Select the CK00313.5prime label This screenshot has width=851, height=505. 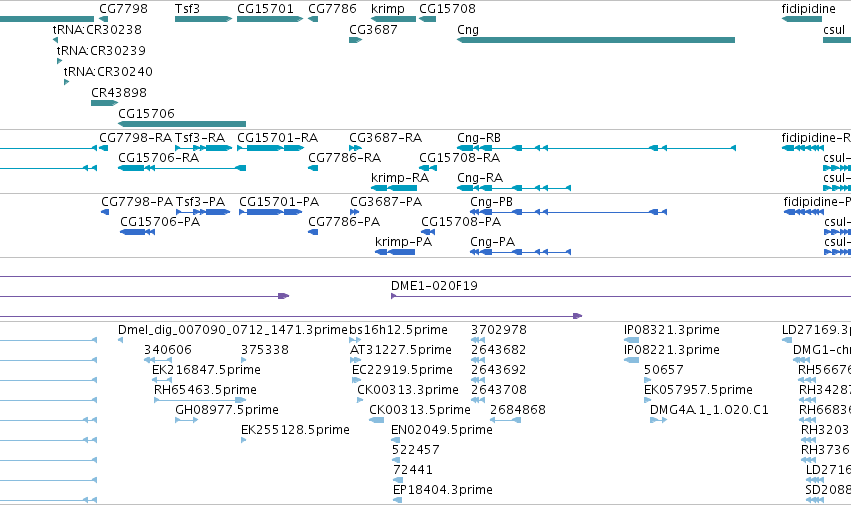click(x=420, y=410)
